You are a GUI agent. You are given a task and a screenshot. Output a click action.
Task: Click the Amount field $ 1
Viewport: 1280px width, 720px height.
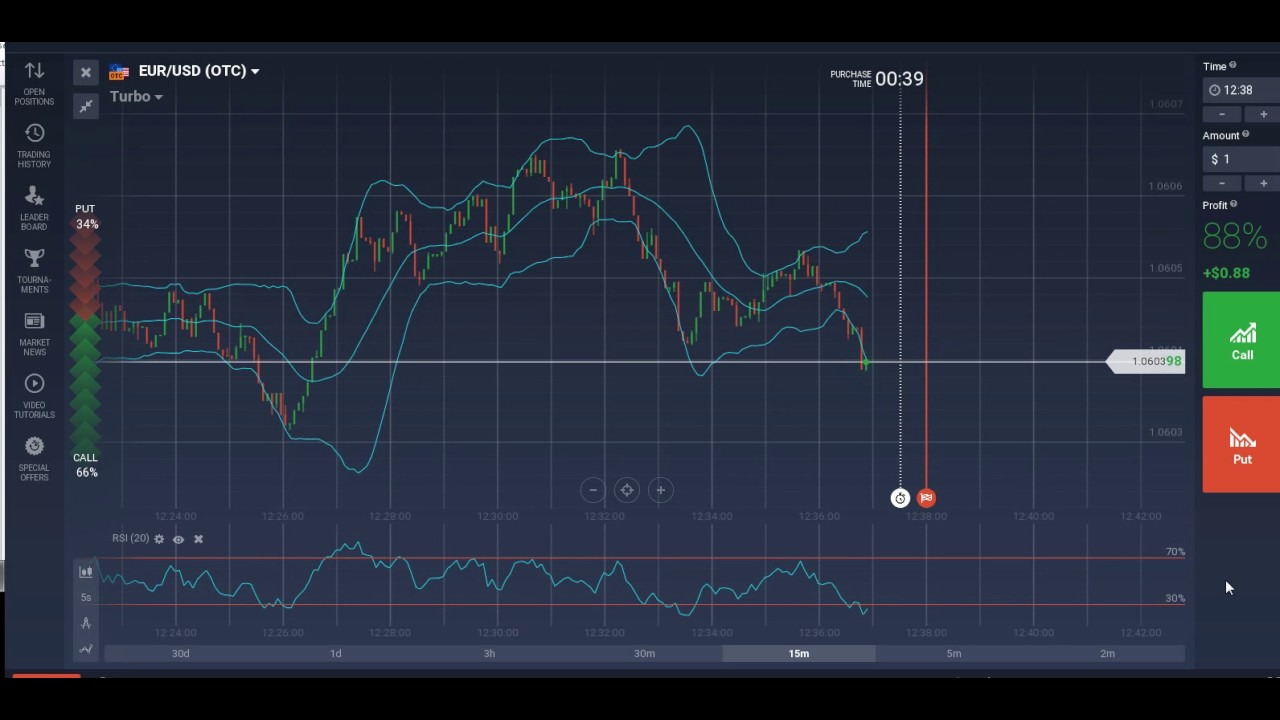click(x=1241, y=159)
